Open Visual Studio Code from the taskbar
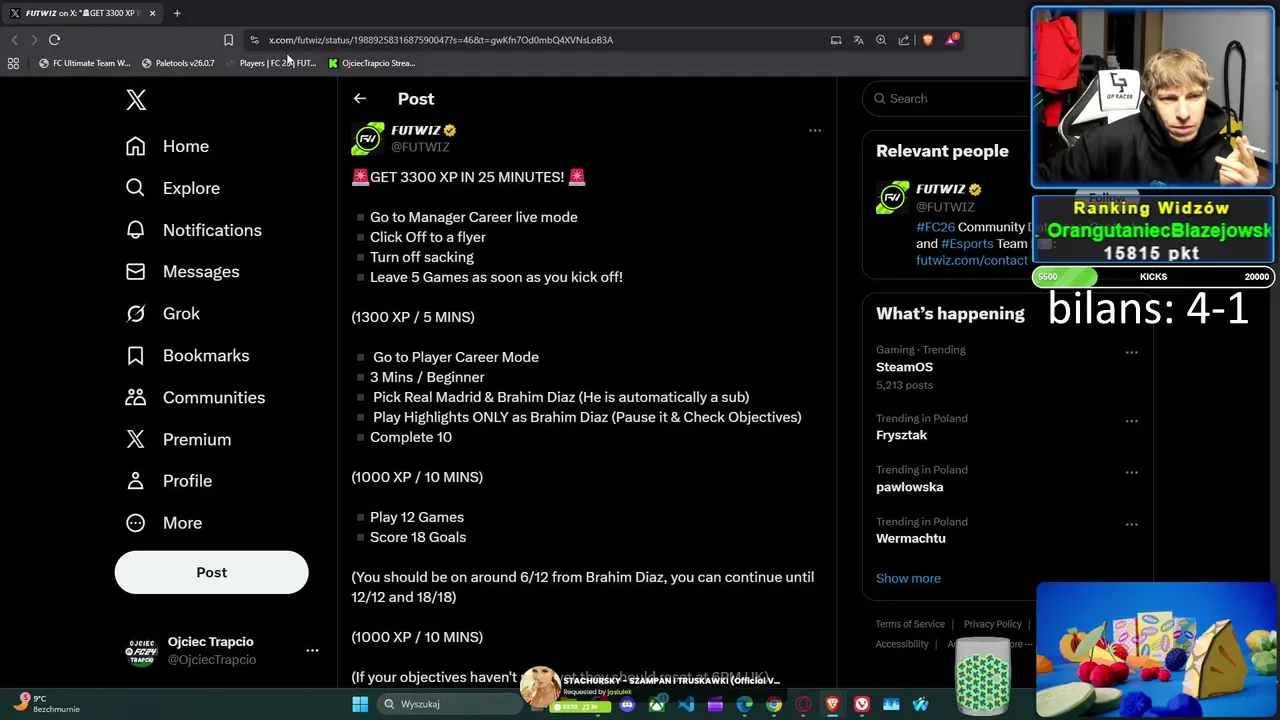 (x=686, y=705)
